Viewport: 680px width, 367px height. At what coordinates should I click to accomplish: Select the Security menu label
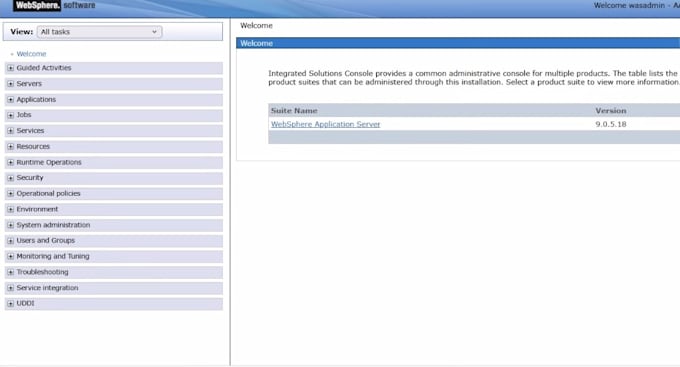[30, 177]
